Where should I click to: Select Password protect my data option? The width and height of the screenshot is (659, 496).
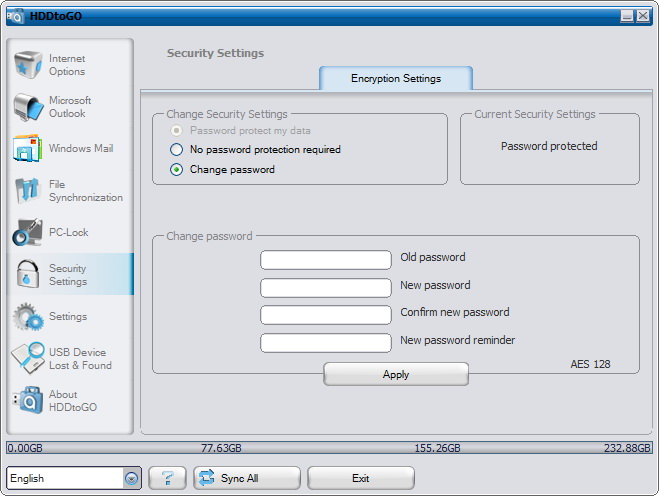click(x=177, y=131)
